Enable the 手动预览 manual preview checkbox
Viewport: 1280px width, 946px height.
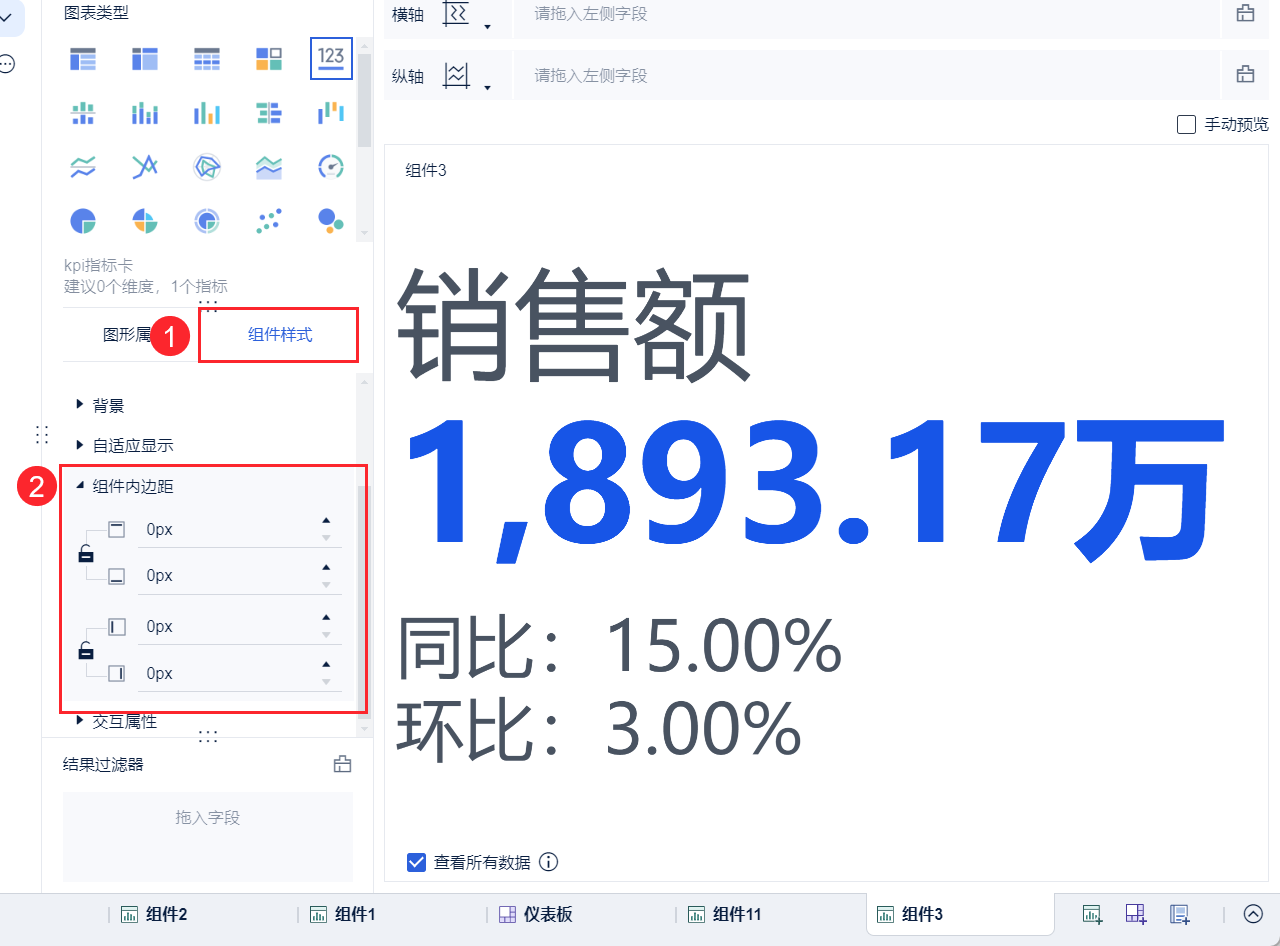coord(1187,125)
